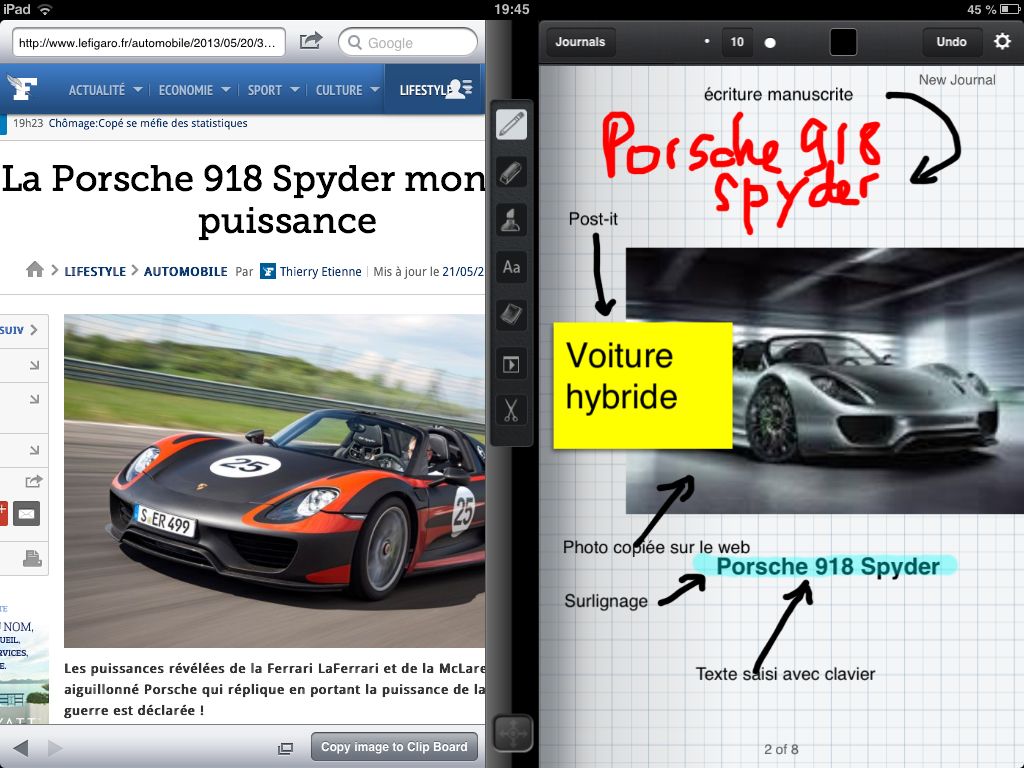Open the pen size value 10
The height and width of the screenshot is (768, 1024).
[737, 42]
